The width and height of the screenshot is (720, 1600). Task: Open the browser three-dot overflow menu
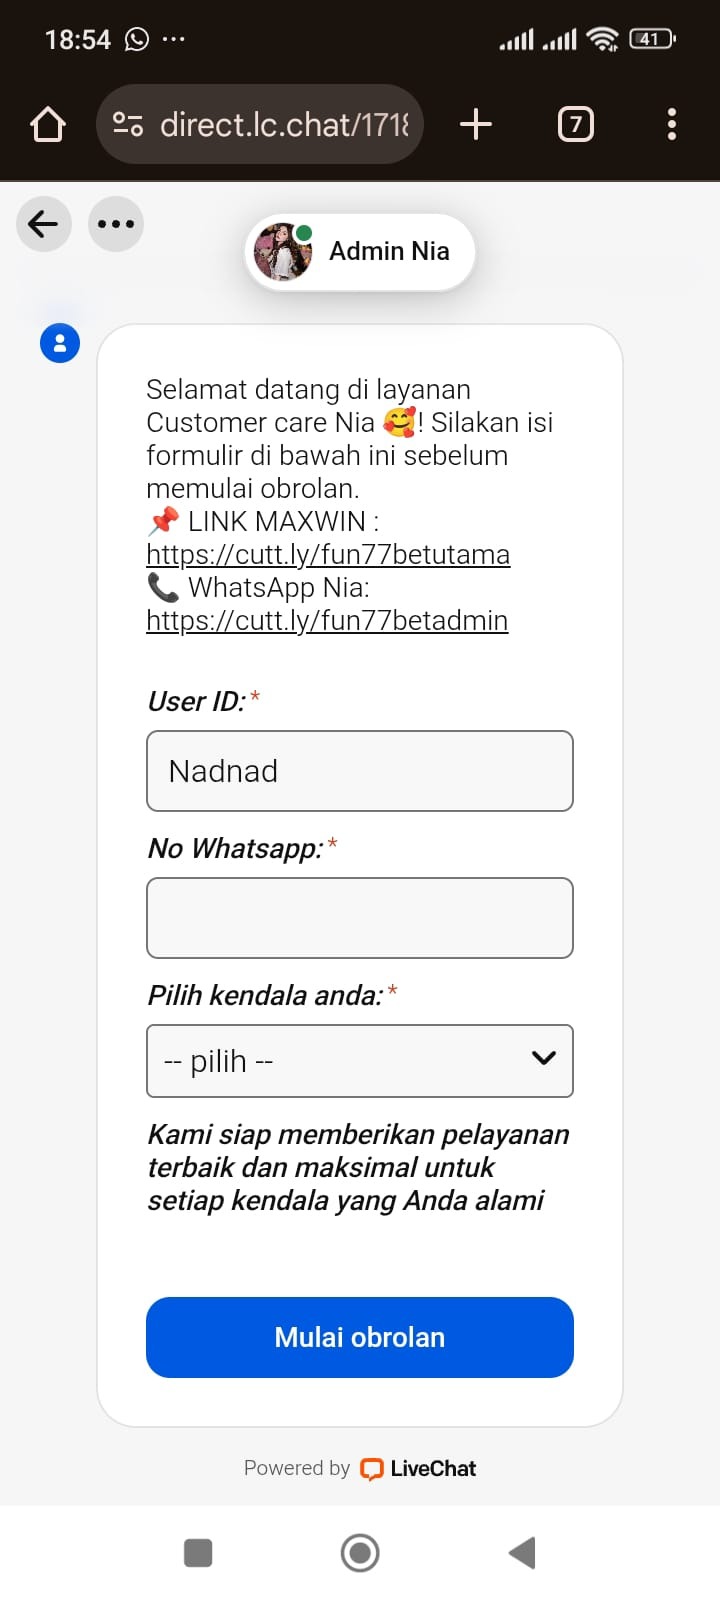(x=671, y=124)
